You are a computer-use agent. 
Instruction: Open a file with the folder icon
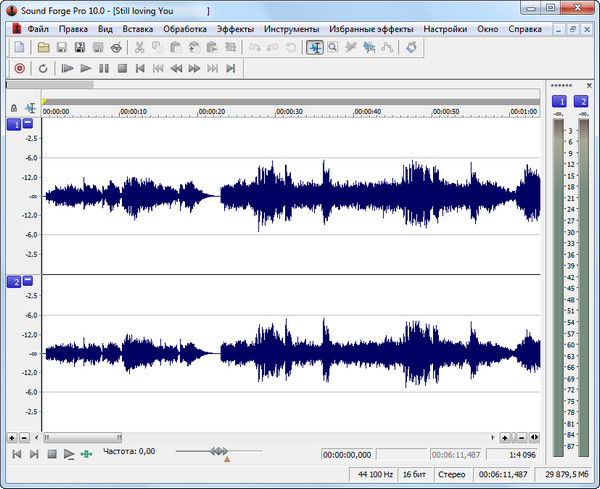44,47
